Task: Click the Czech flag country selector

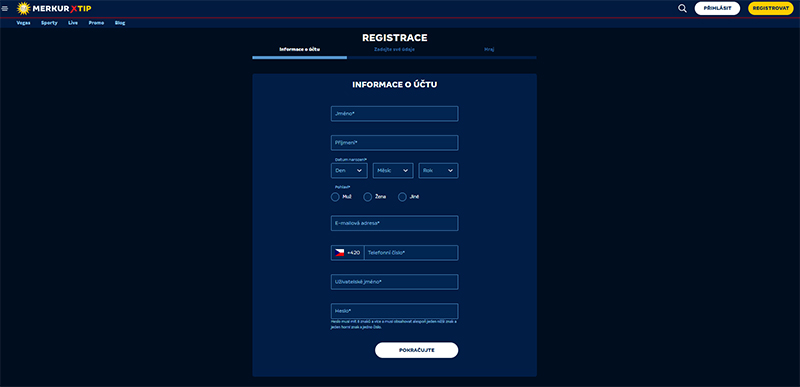Action: 339,253
